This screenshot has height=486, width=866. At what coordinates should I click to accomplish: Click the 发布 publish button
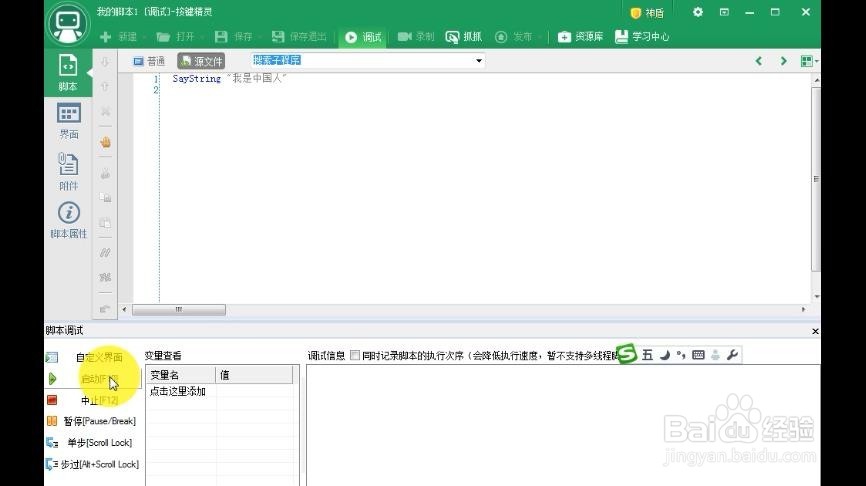(x=514, y=37)
